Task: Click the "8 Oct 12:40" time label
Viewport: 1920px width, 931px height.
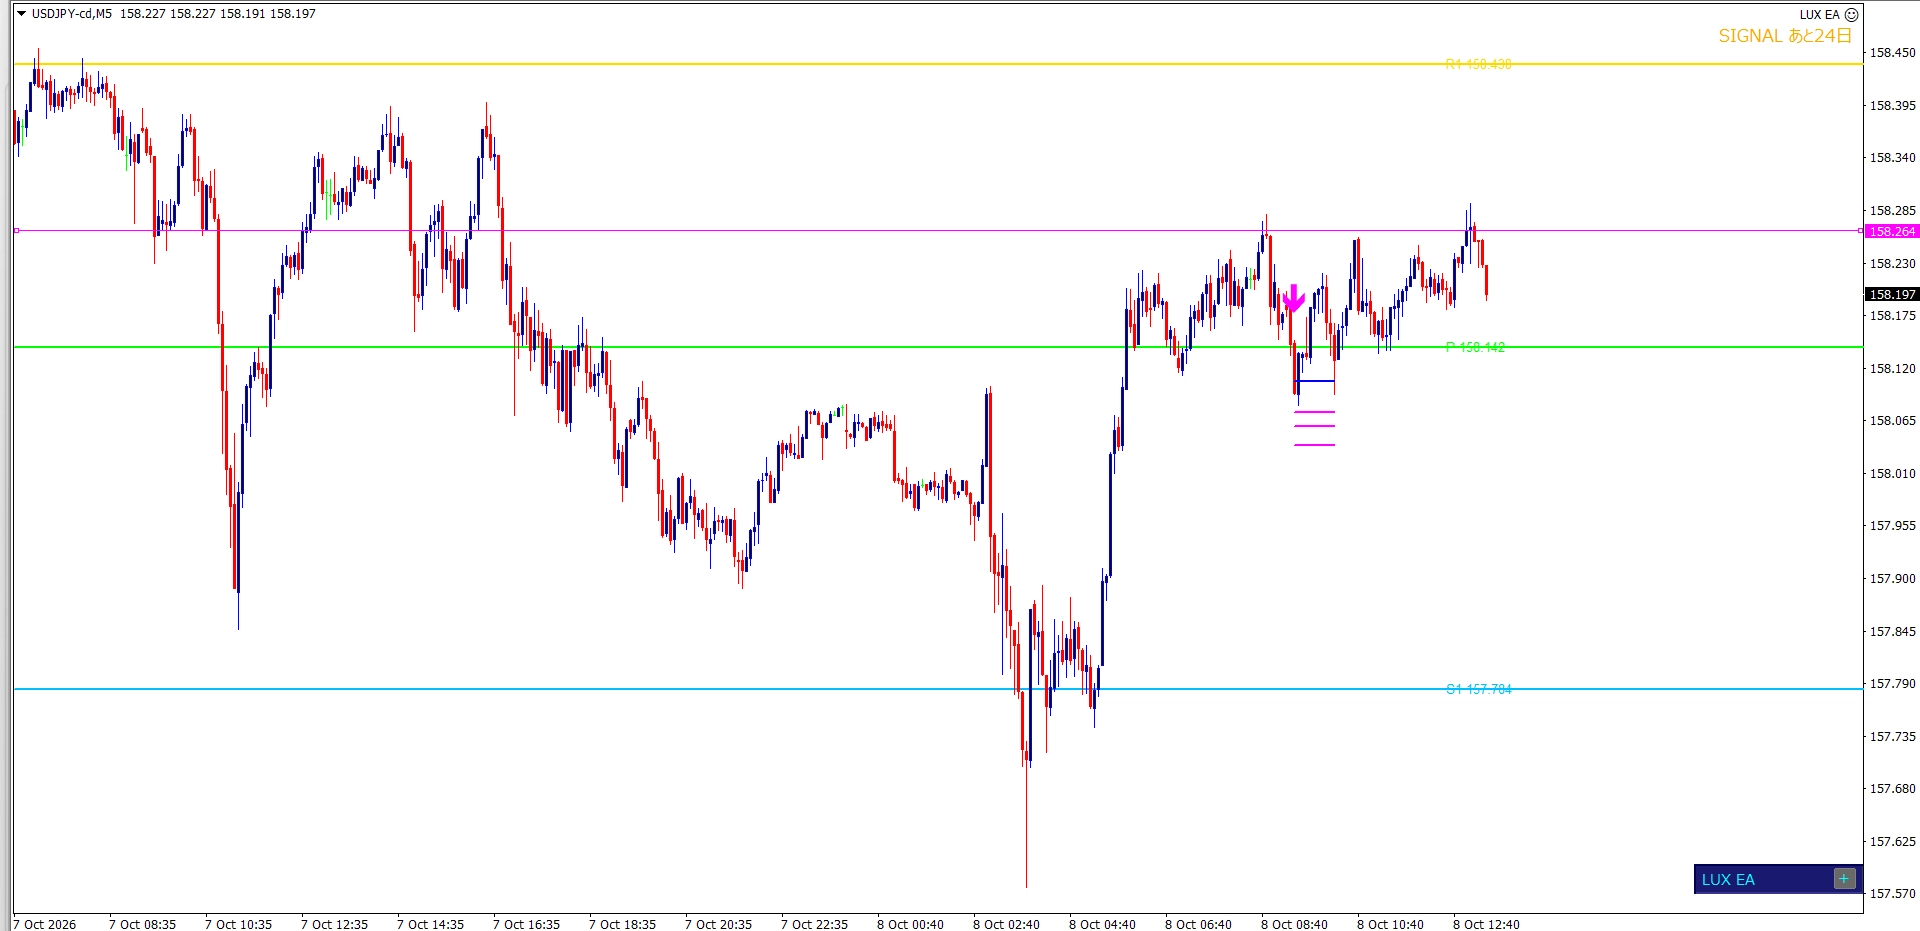Action: click(x=1486, y=924)
